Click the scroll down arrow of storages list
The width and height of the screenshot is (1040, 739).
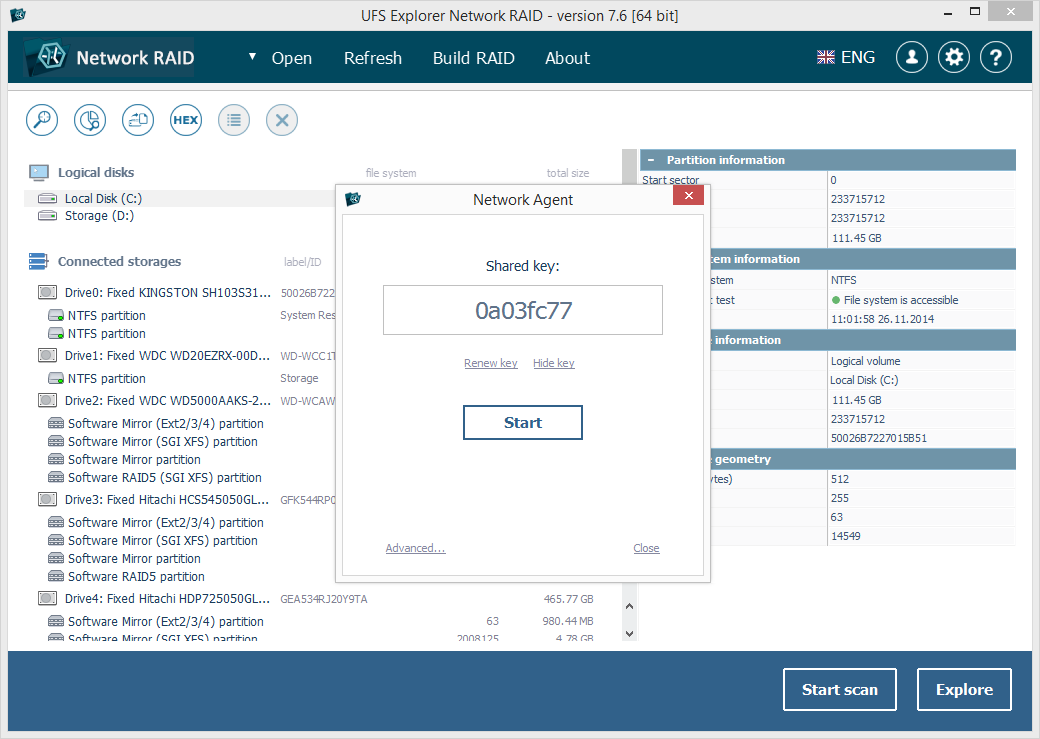629,634
